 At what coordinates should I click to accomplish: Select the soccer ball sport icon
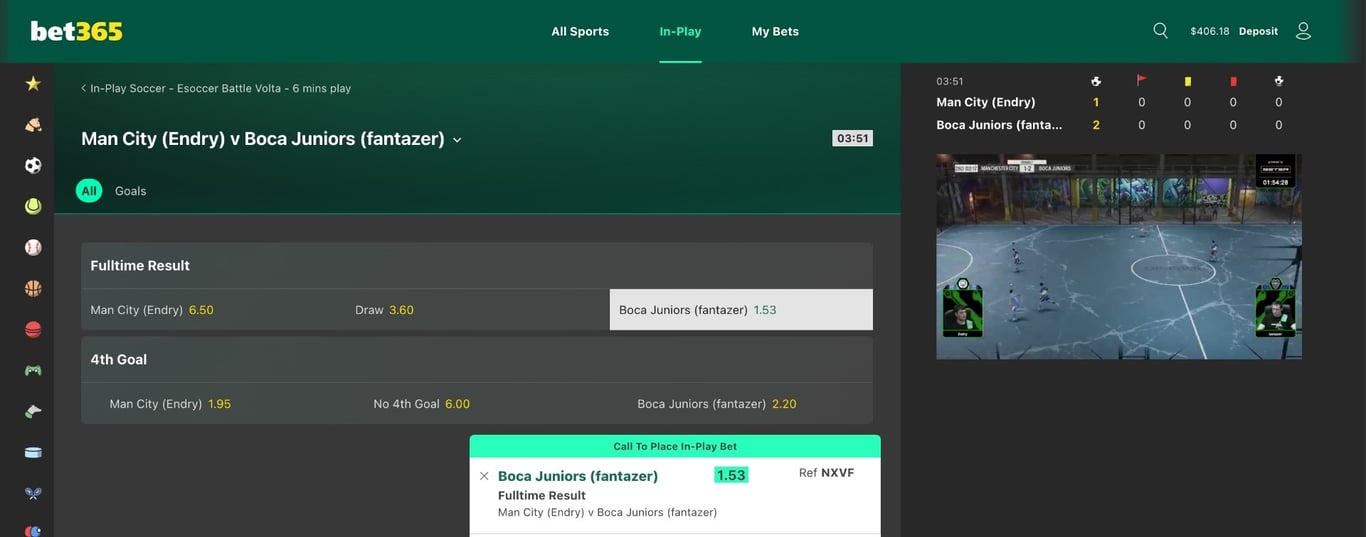[x=33, y=165]
